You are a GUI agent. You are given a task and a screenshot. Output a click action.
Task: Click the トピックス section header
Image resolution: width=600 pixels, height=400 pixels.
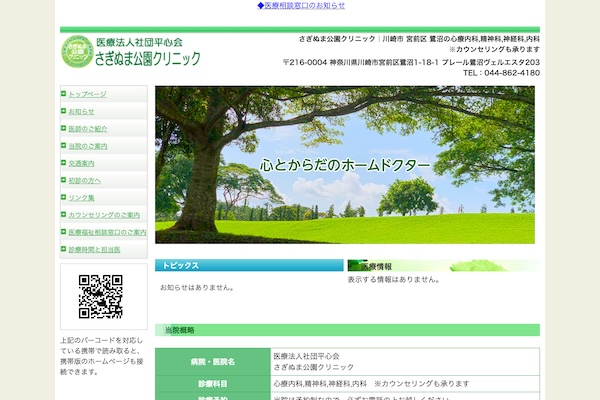coord(249,265)
